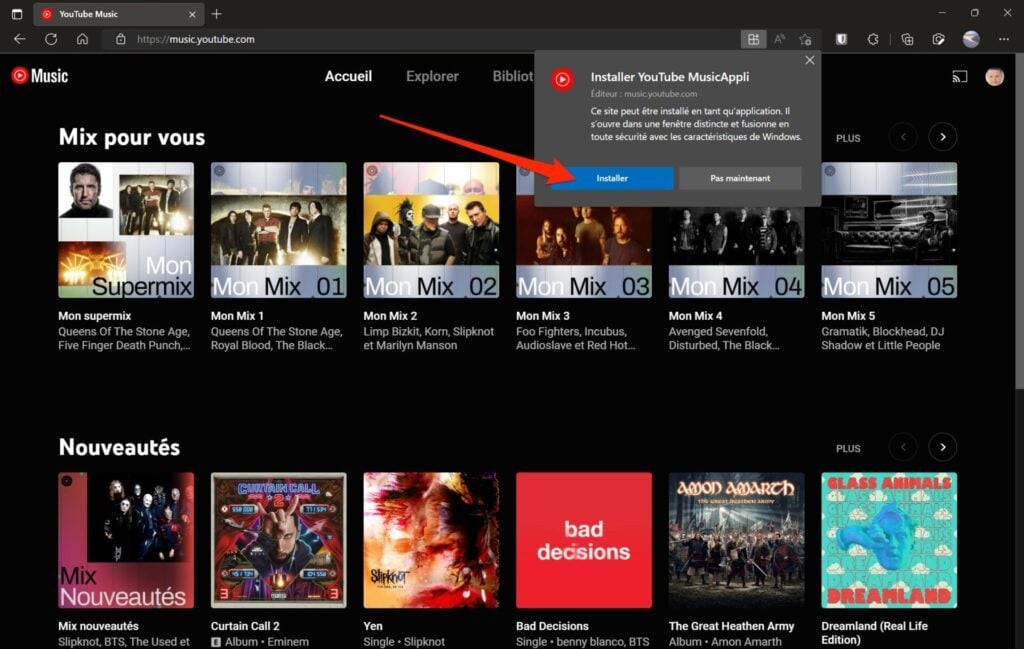Click the Mon Mix 1 title
This screenshot has height=649, width=1024.
tap(237, 316)
